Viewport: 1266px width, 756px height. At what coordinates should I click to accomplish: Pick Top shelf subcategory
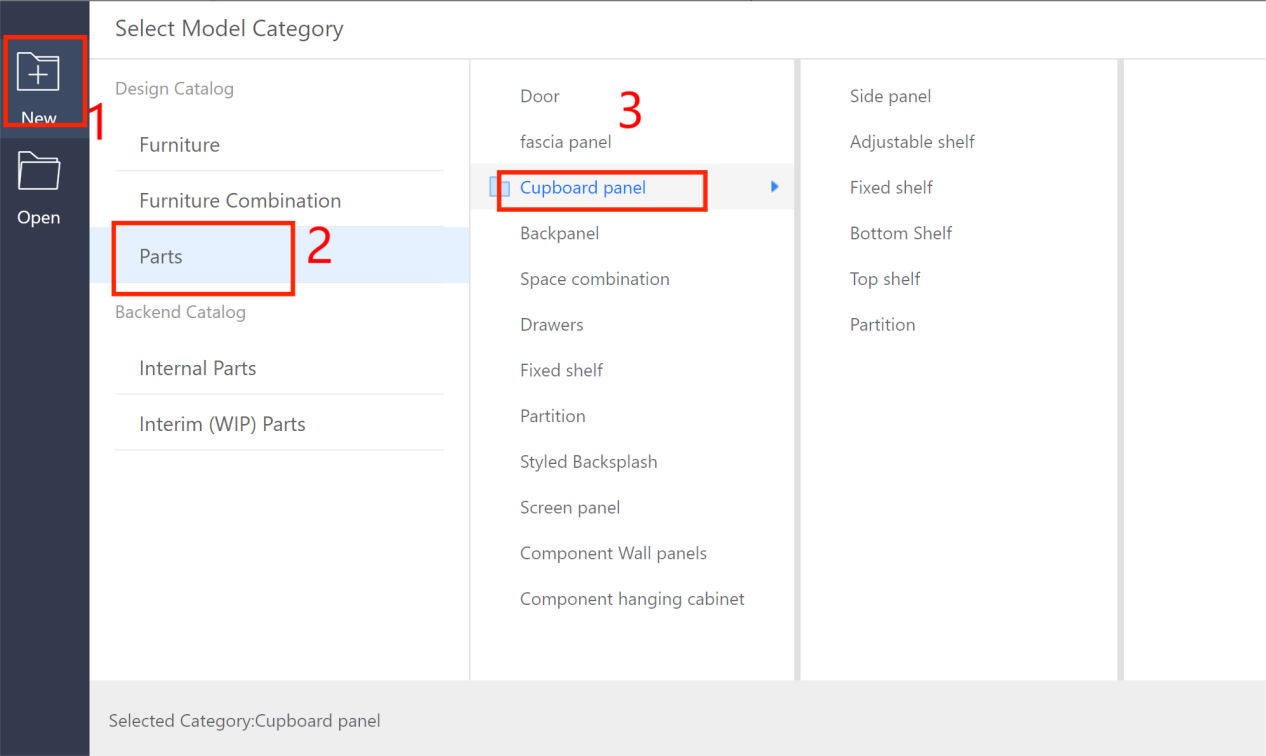click(x=885, y=280)
